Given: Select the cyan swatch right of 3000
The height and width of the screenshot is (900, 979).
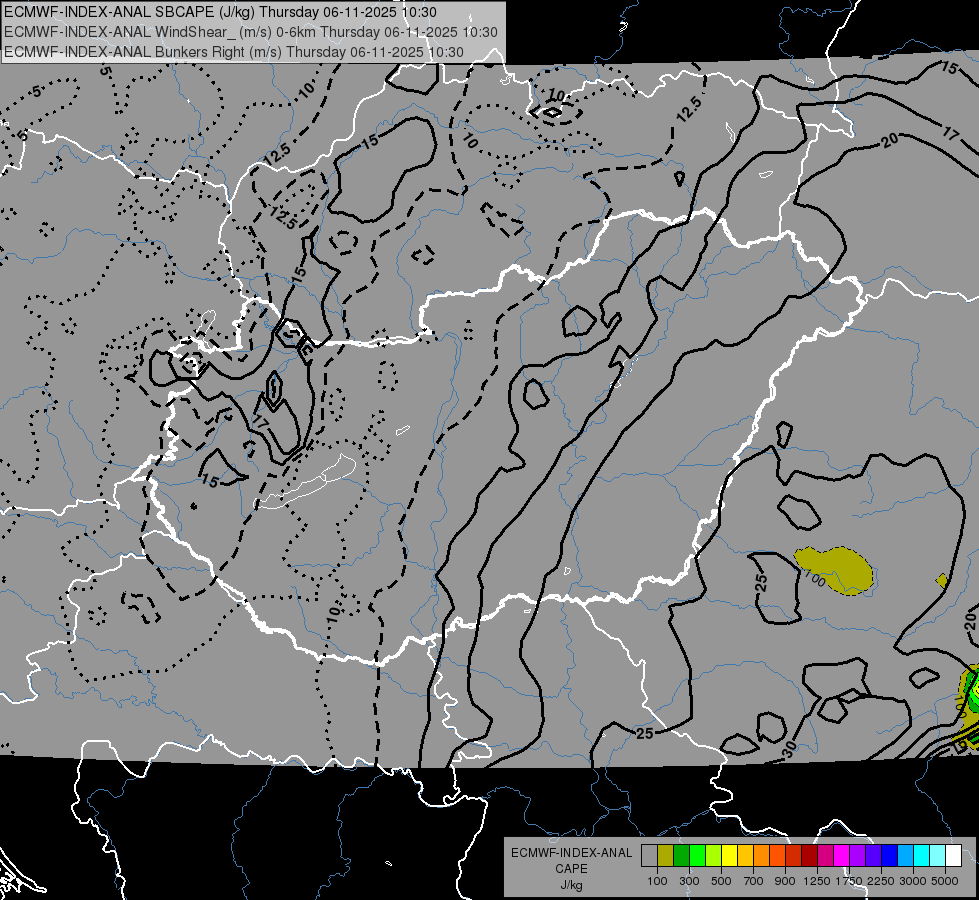Looking at the screenshot, I should tap(922, 855).
